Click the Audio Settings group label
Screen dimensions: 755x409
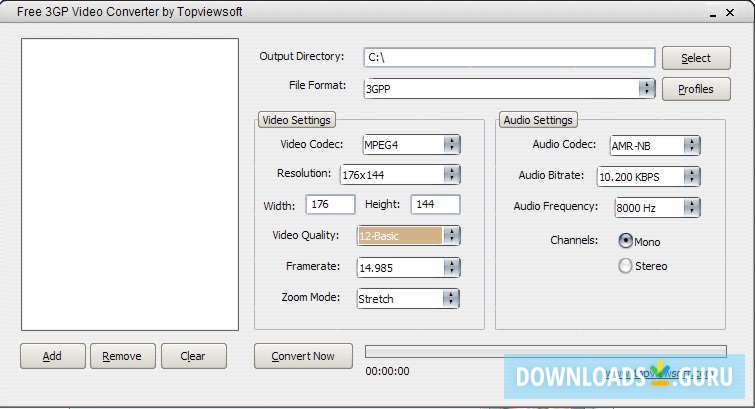(538, 120)
